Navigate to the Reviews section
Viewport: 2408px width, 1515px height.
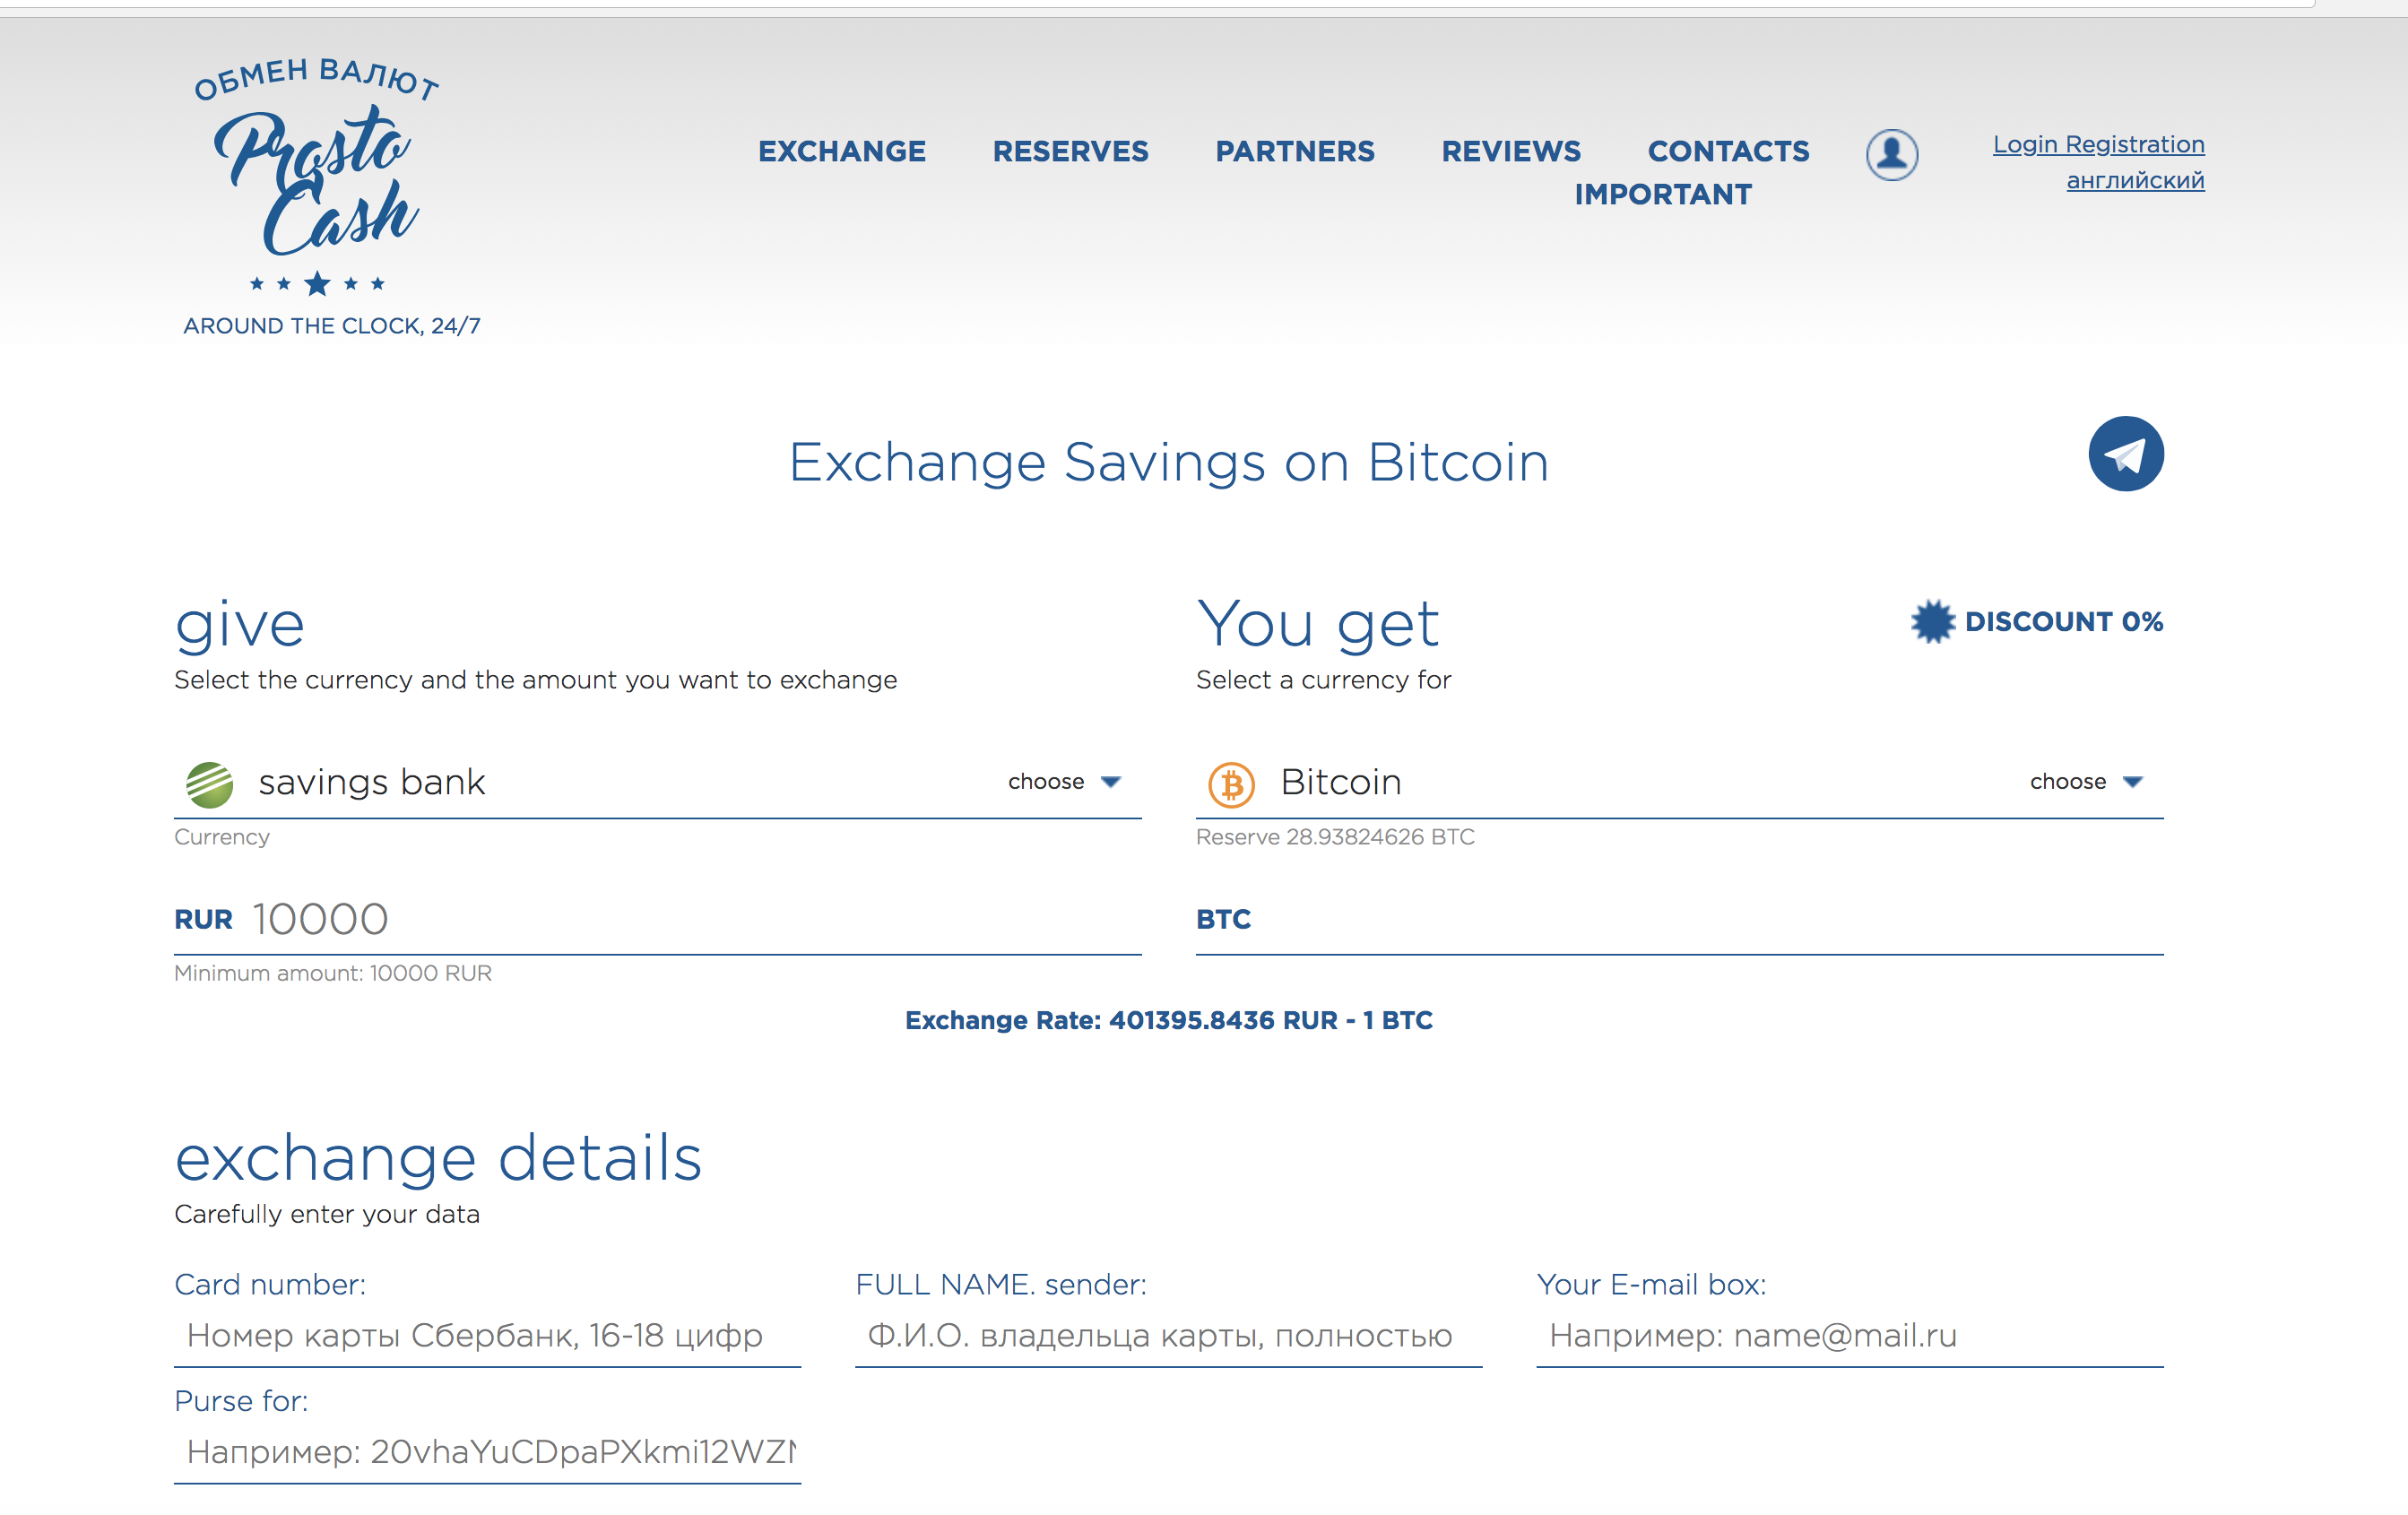coord(1510,151)
